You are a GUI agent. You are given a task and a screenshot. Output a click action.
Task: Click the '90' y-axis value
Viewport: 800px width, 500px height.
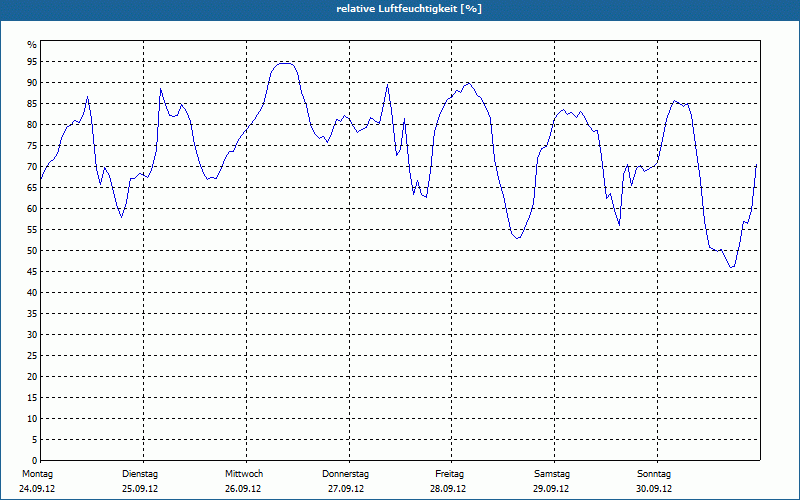pos(32,83)
